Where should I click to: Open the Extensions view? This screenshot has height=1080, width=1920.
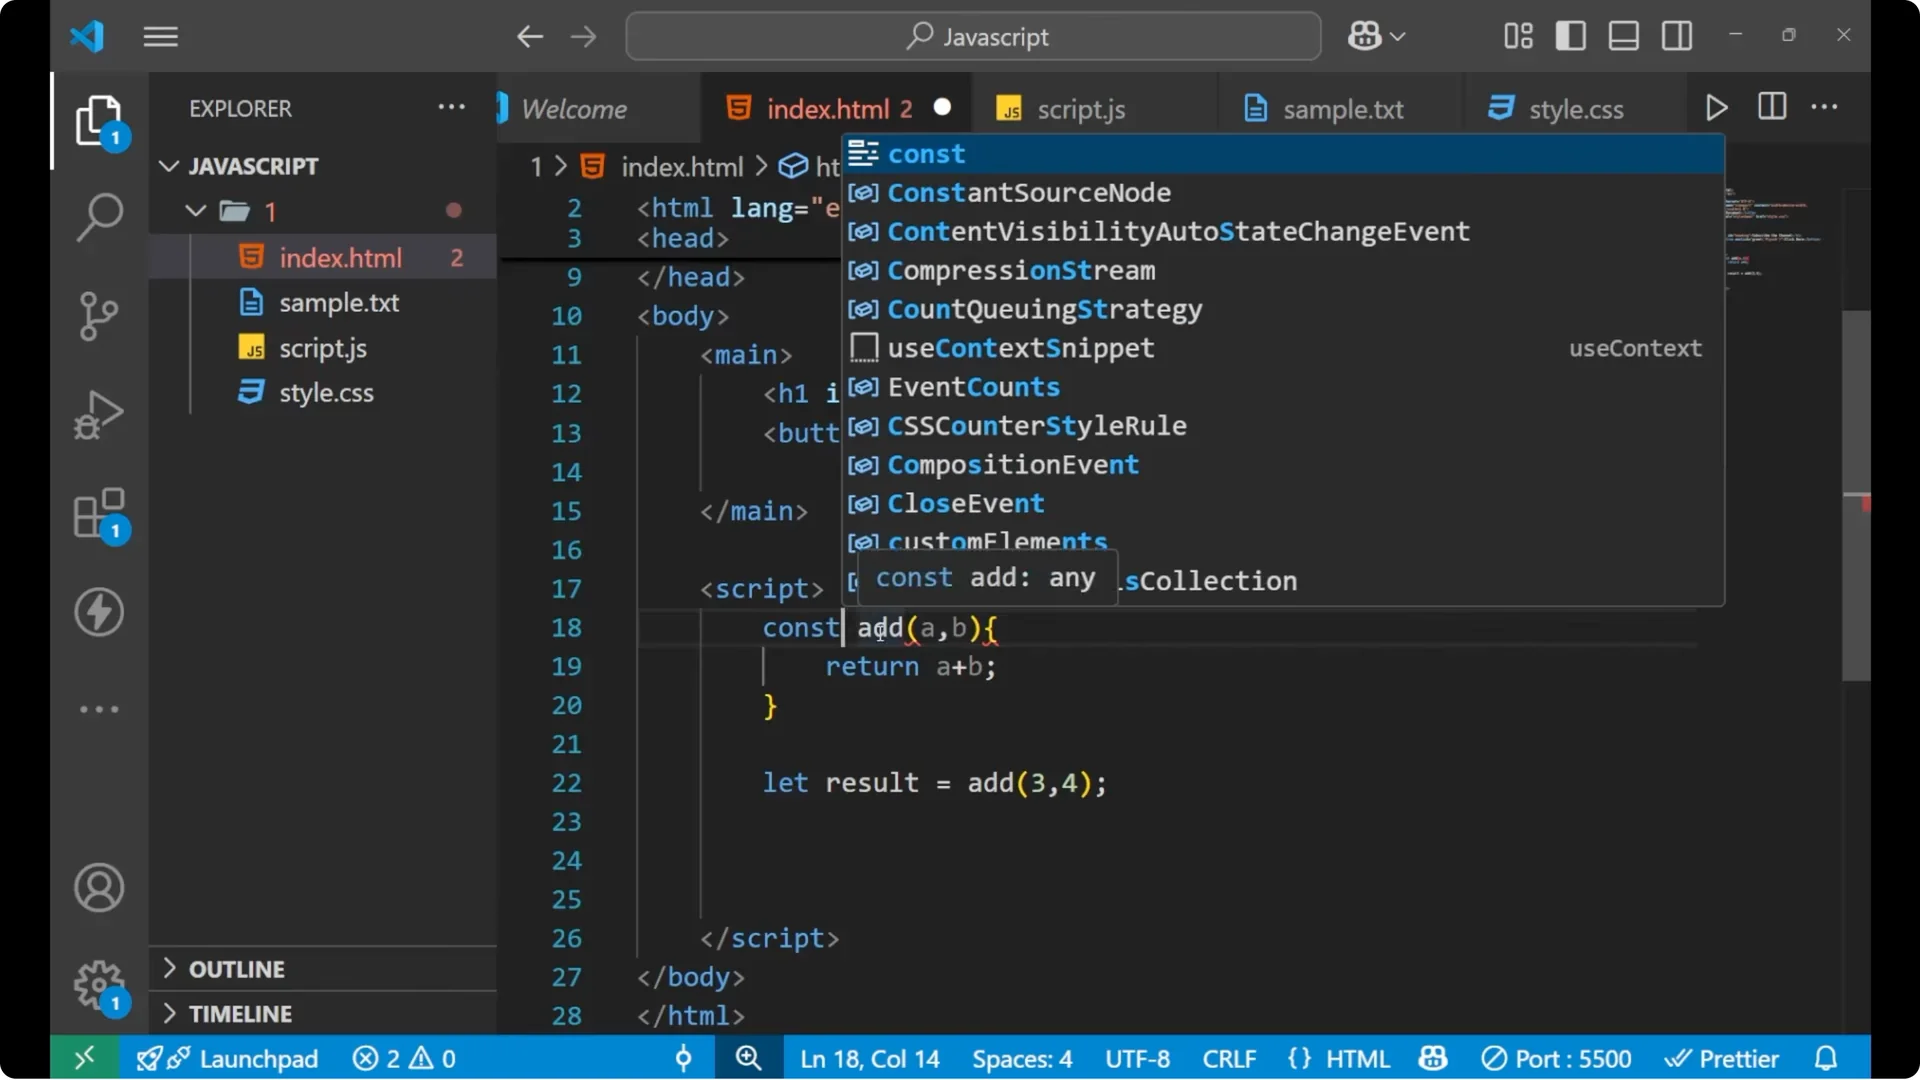(x=97, y=512)
